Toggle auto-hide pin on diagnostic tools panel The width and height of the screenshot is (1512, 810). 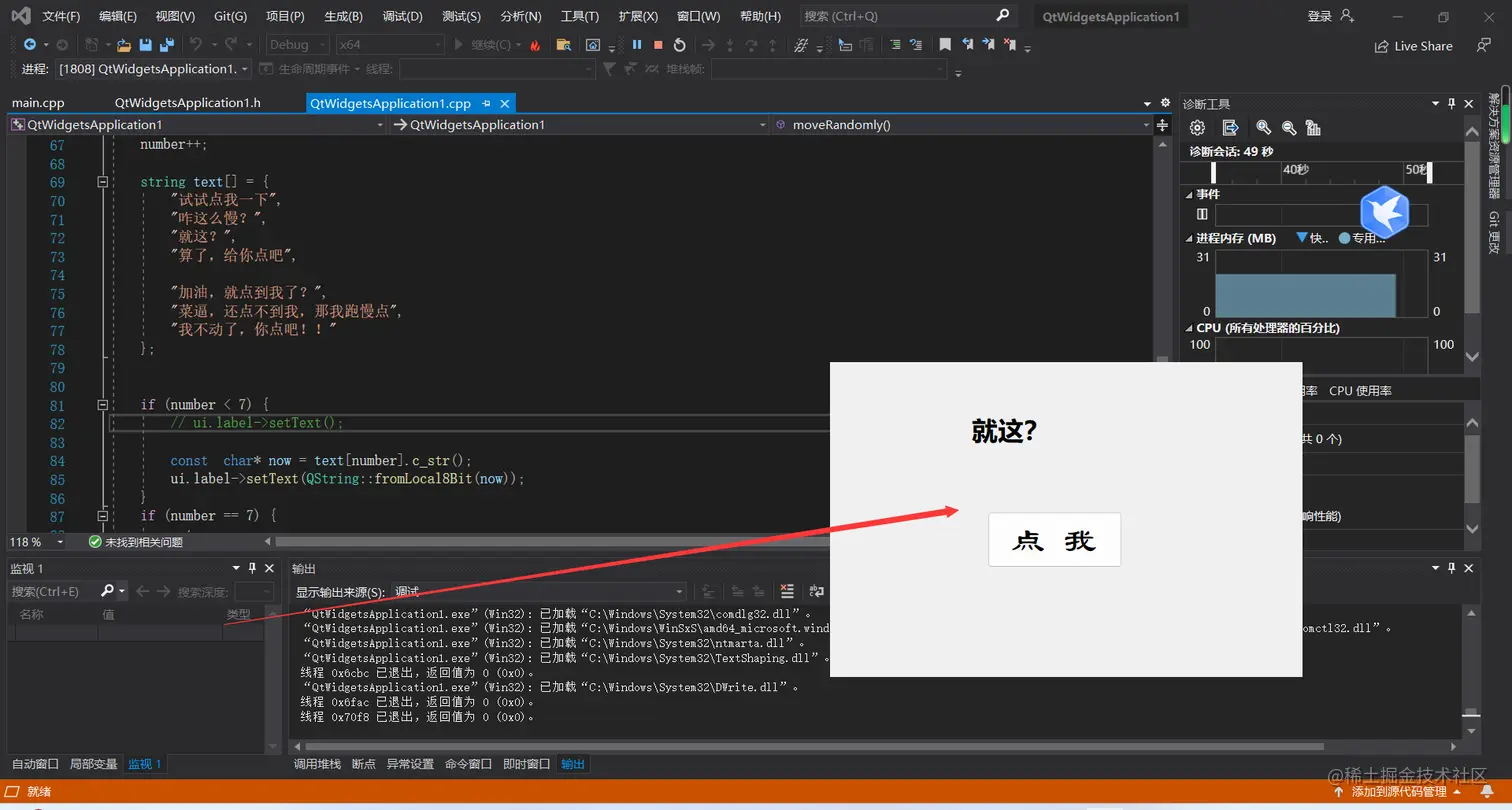tap(1452, 104)
